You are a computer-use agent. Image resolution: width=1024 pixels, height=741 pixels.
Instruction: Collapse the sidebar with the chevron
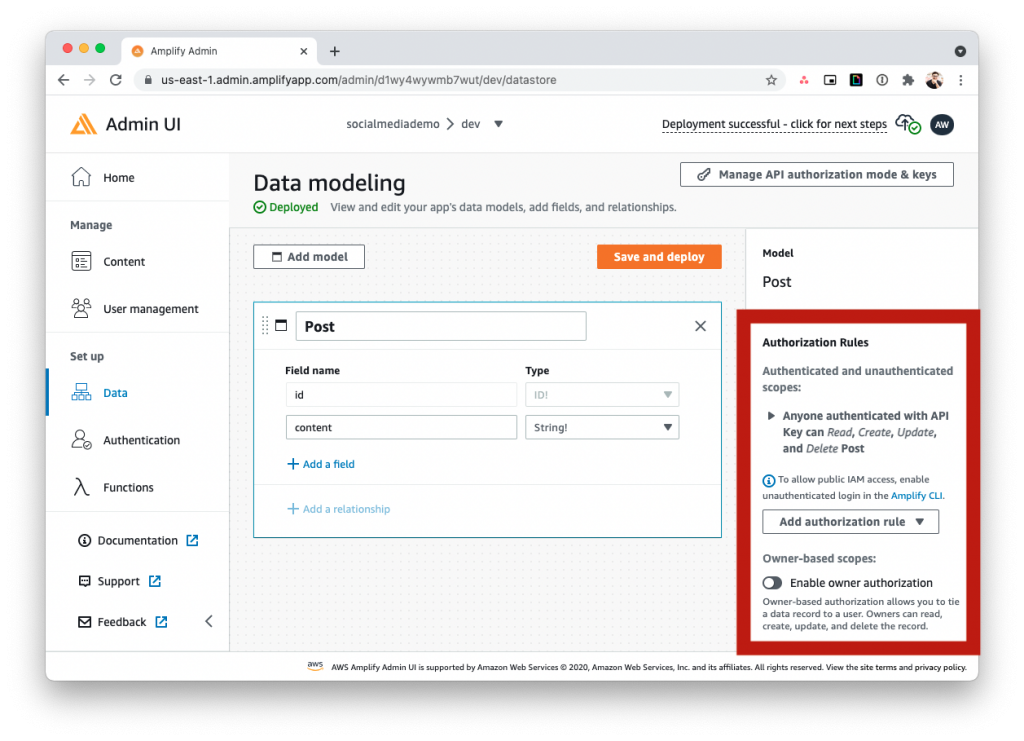[x=208, y=620]
